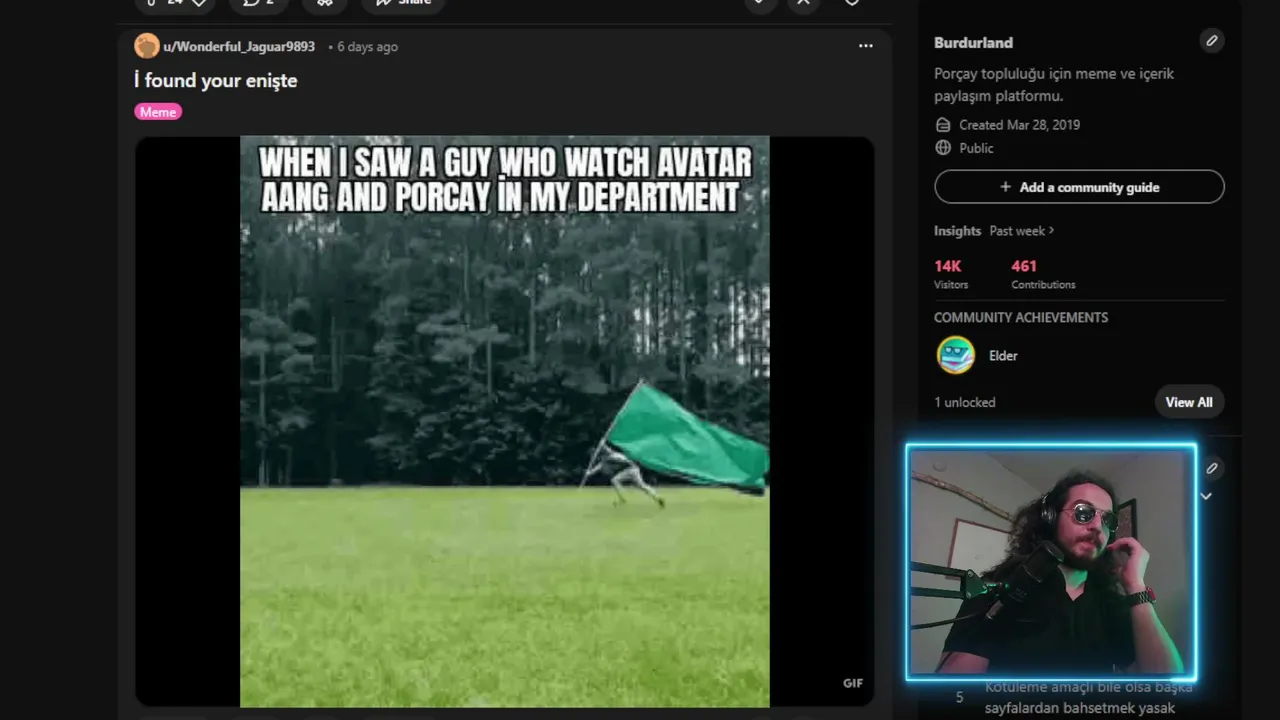Open the post's three-dot options menu
Screen dimensions: 1280x720
[x=866, y=46]
